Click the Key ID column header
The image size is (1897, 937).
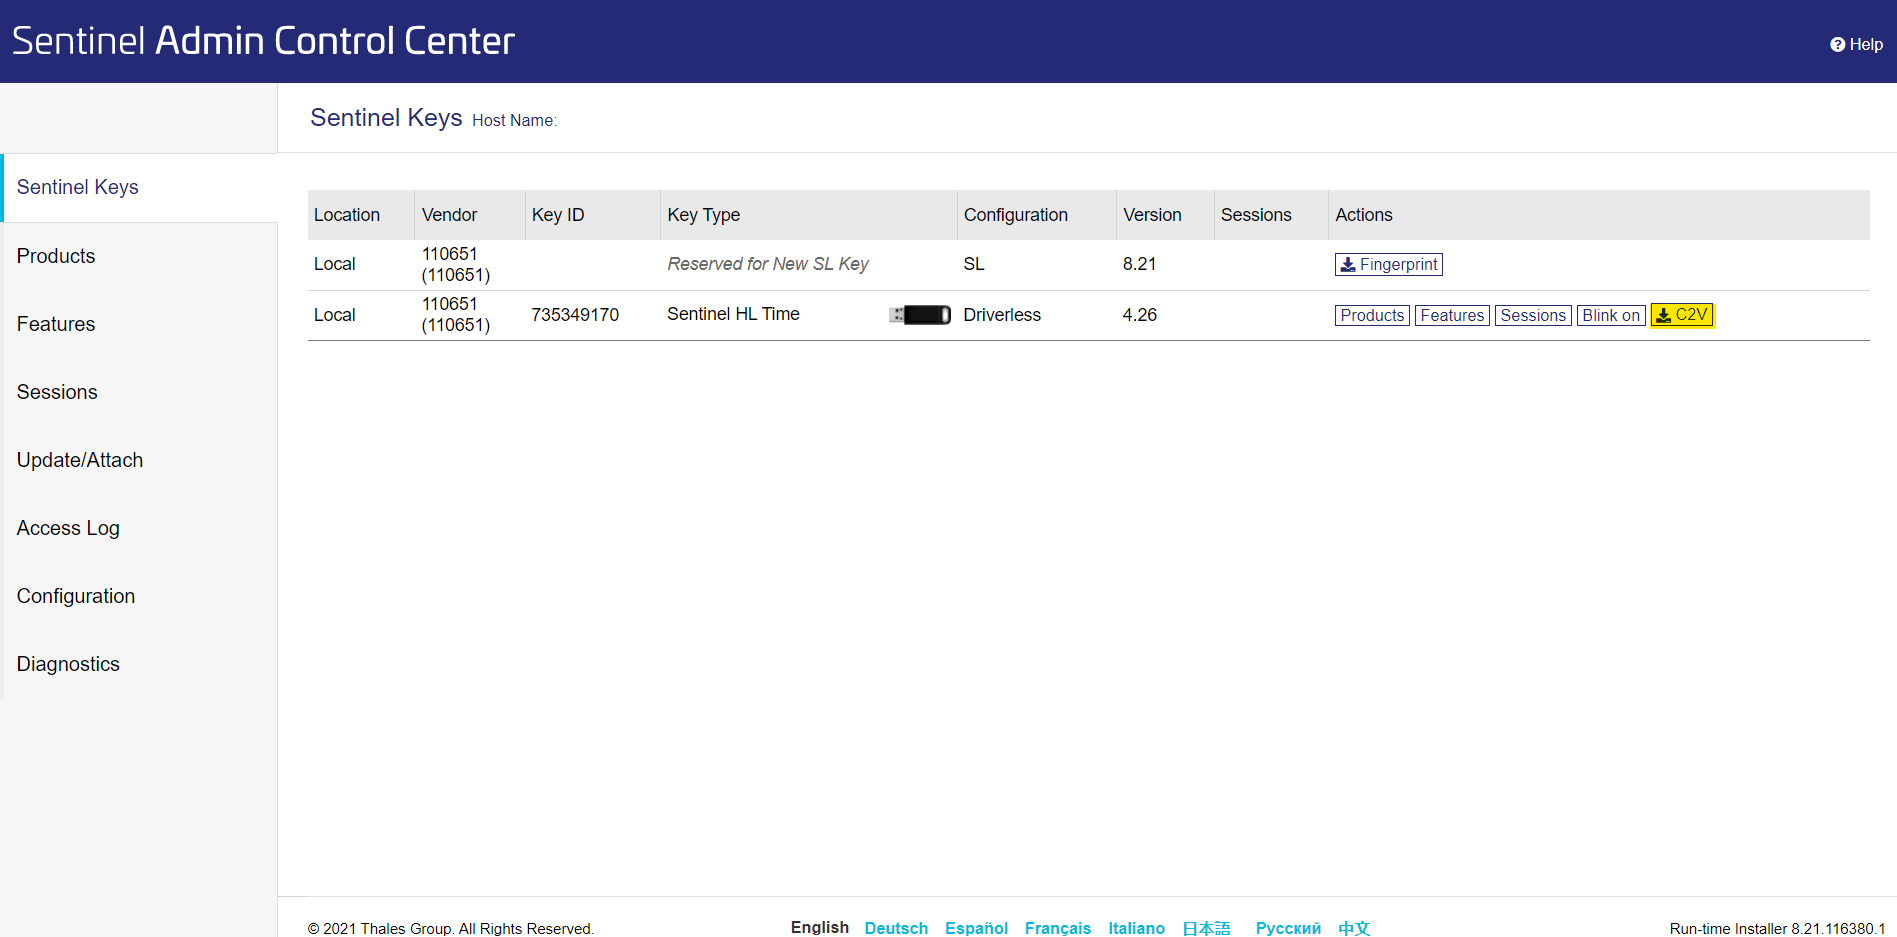coord(558,215)
